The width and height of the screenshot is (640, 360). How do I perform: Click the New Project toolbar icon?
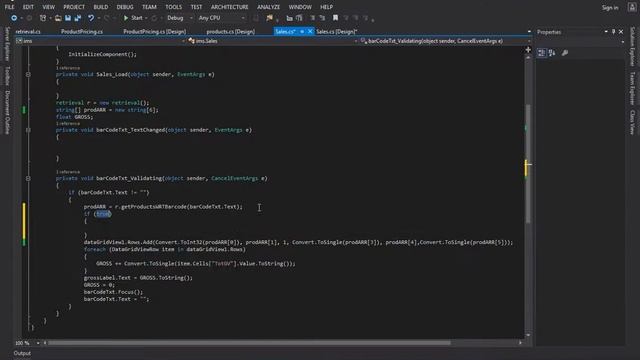point(43,18)
